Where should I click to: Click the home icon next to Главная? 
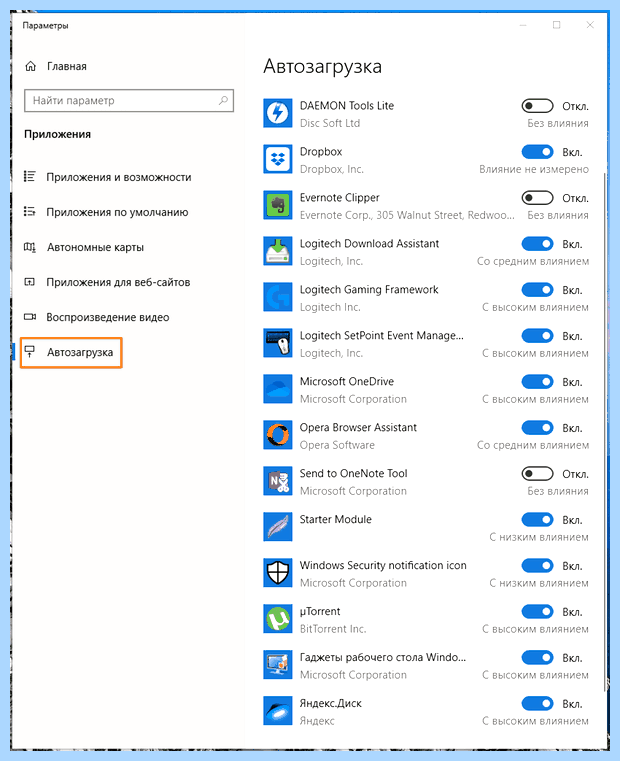coord(31,66)
